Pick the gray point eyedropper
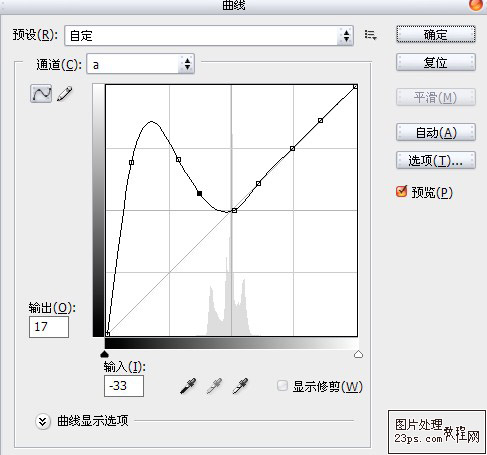The image size is (487, 455). tap(214, 386)
